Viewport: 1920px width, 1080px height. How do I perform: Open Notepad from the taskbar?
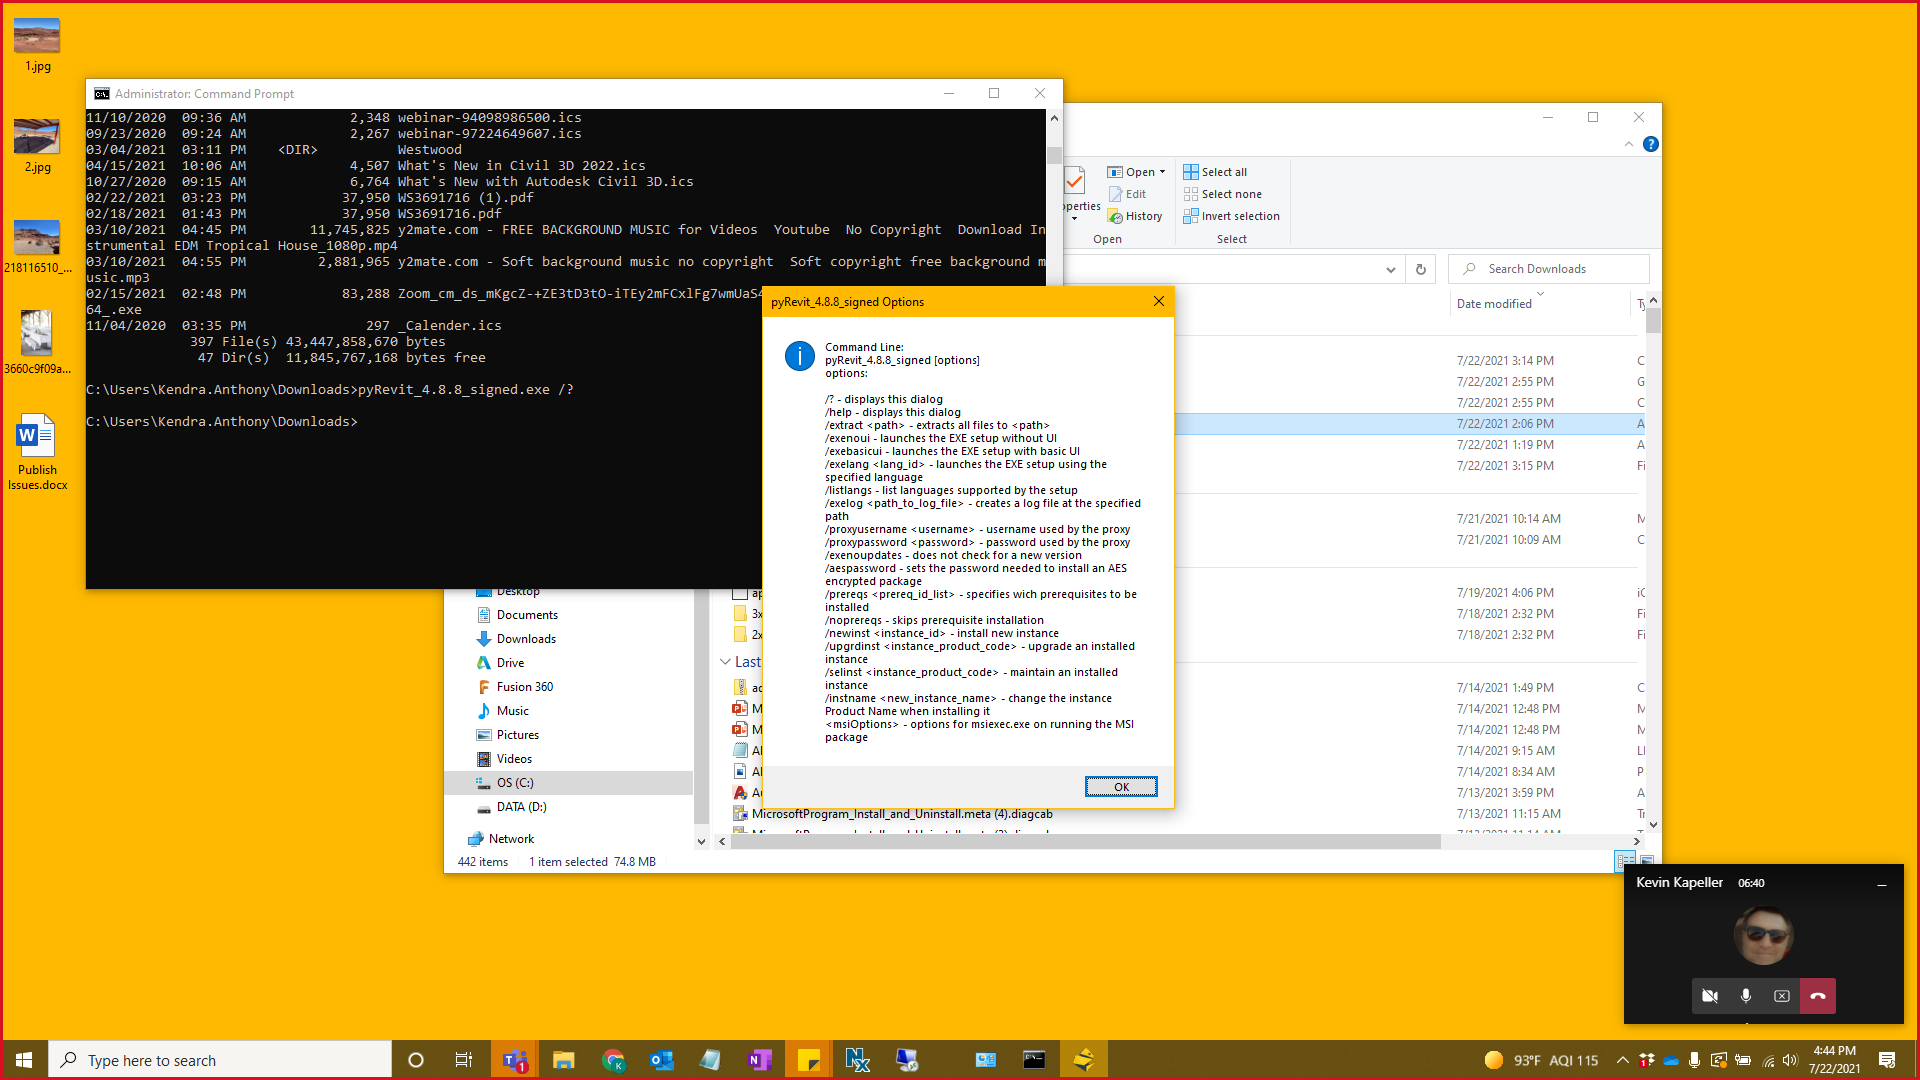[x=710, y=1059]
